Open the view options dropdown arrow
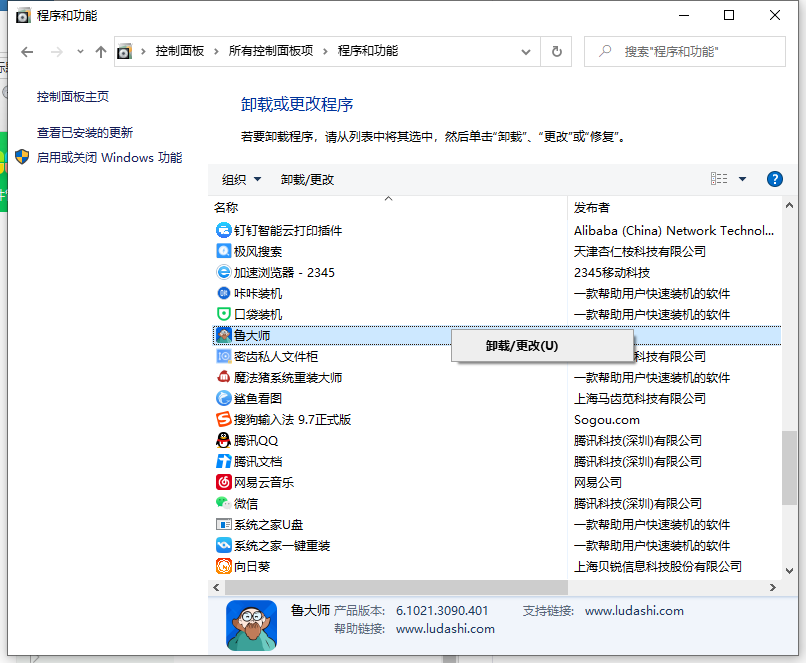Image resolution: width=806 pixels, height=663 pixels. pos(742,180)
